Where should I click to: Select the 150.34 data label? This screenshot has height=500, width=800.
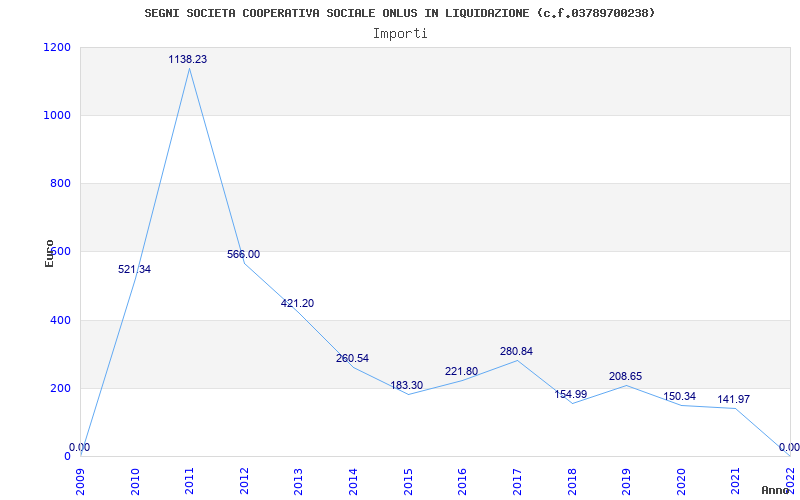point(680,396)
